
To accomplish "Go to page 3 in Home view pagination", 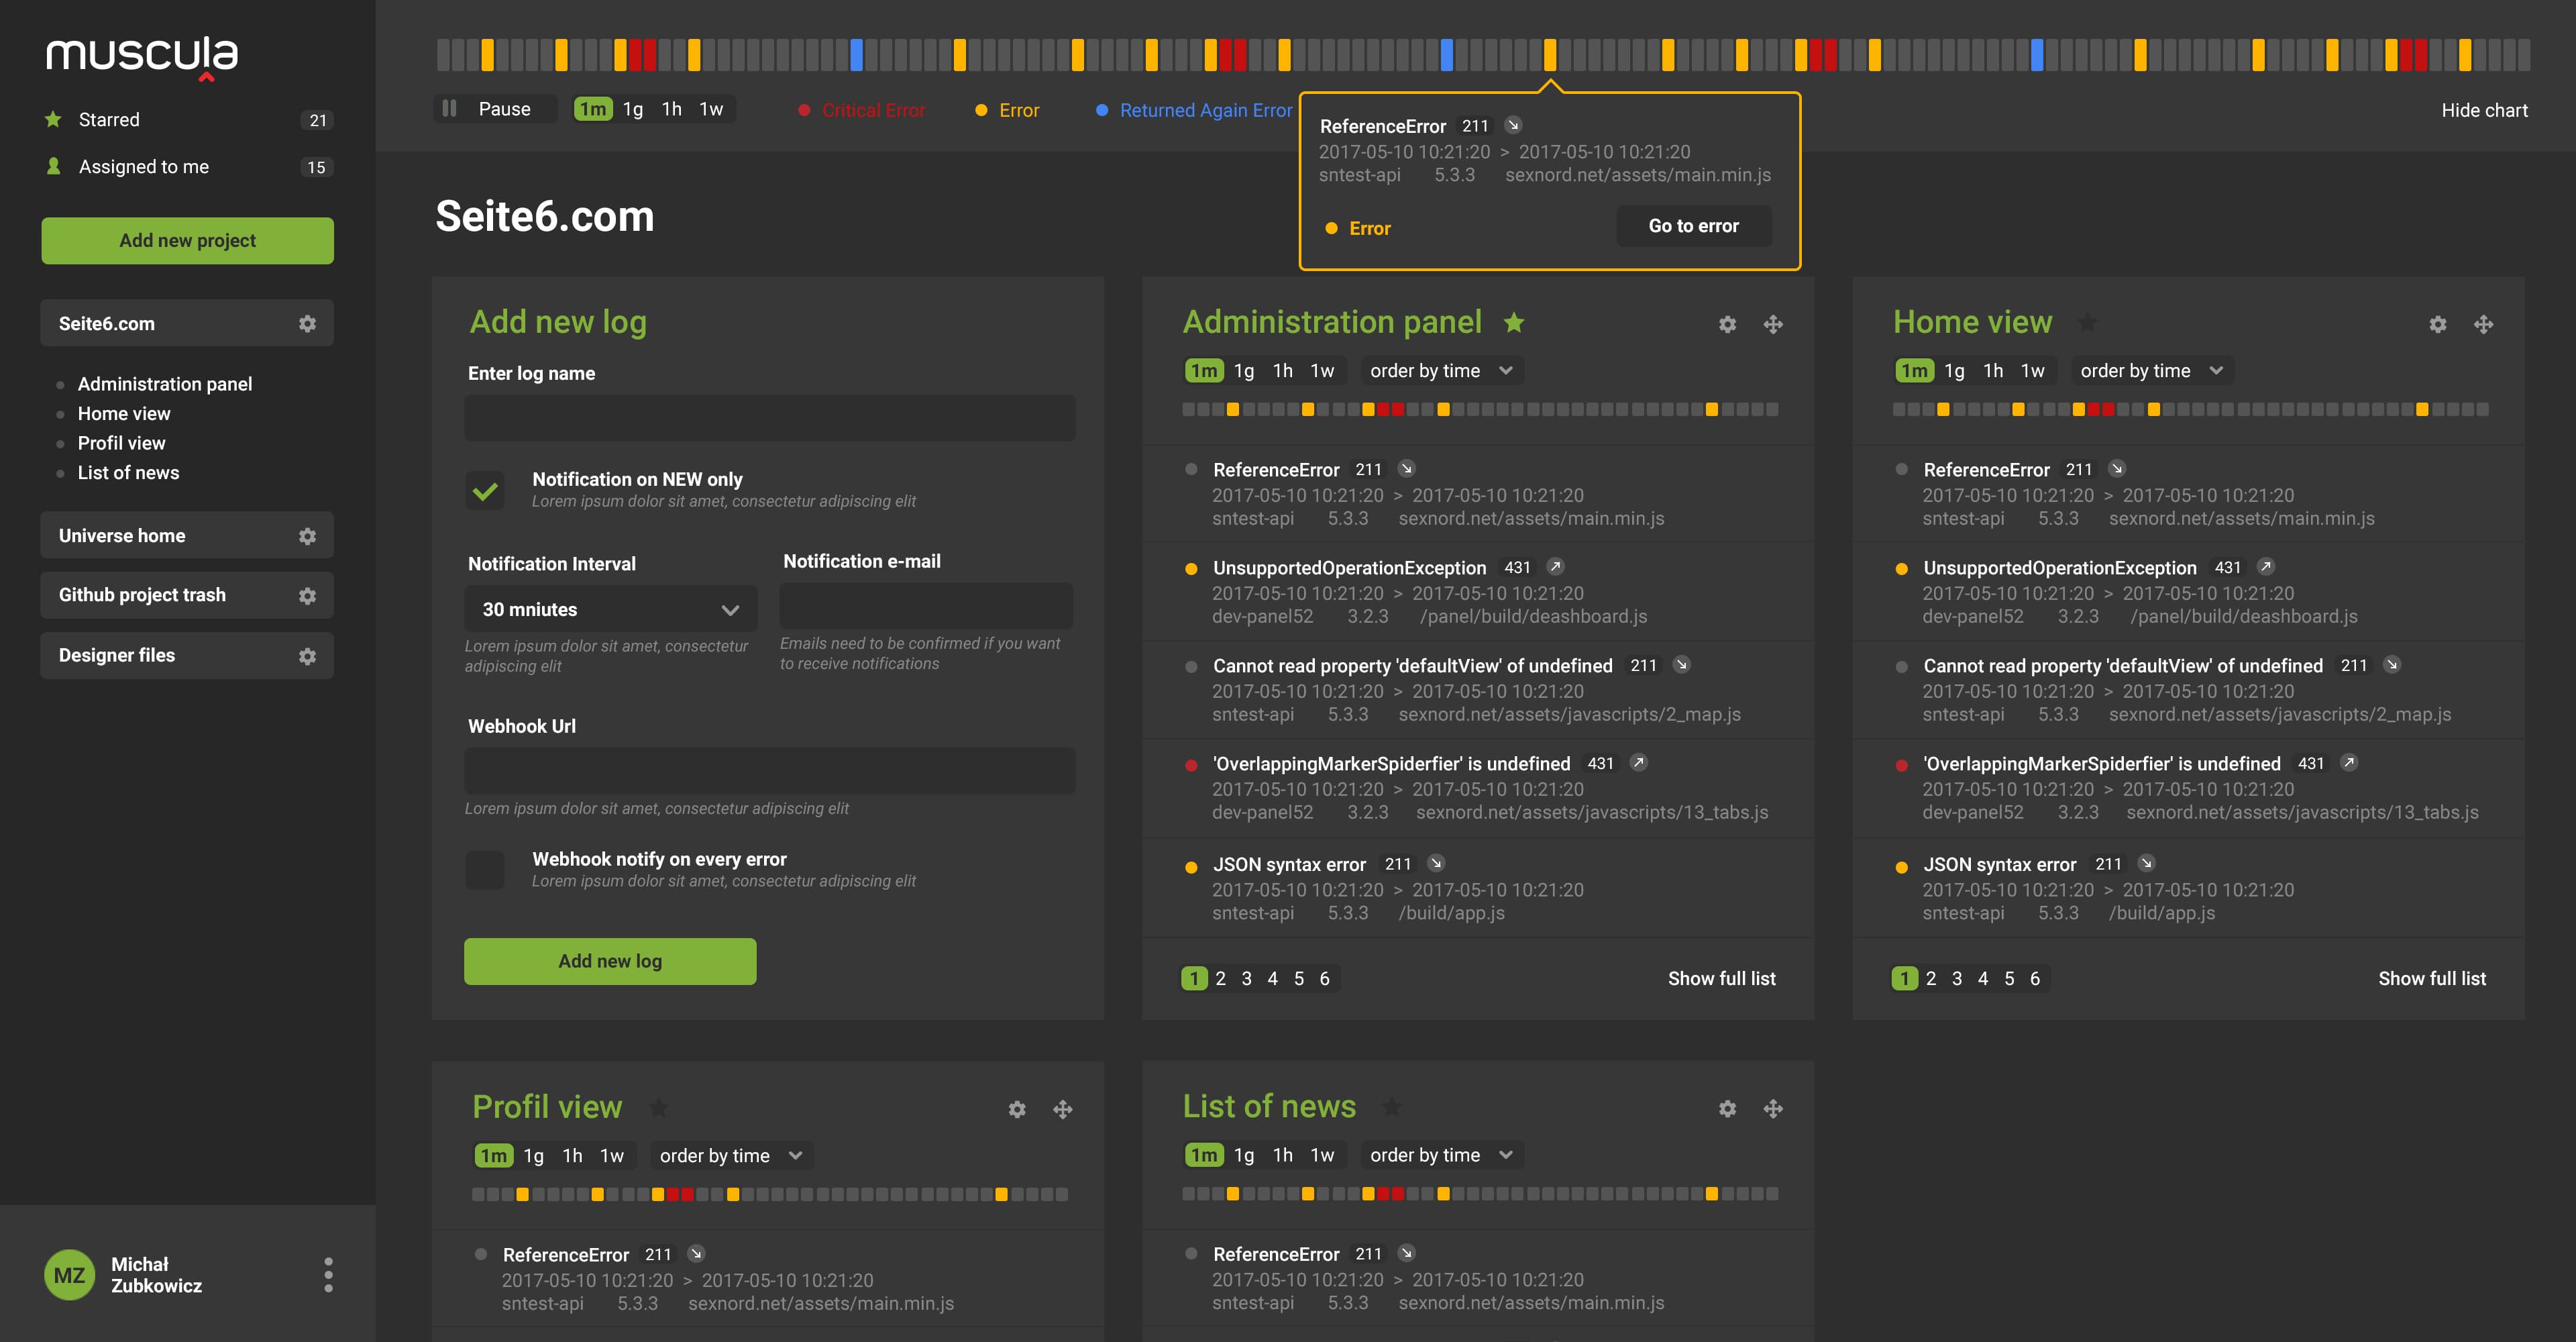I will pyautogui.click(x=1957, y=978).
